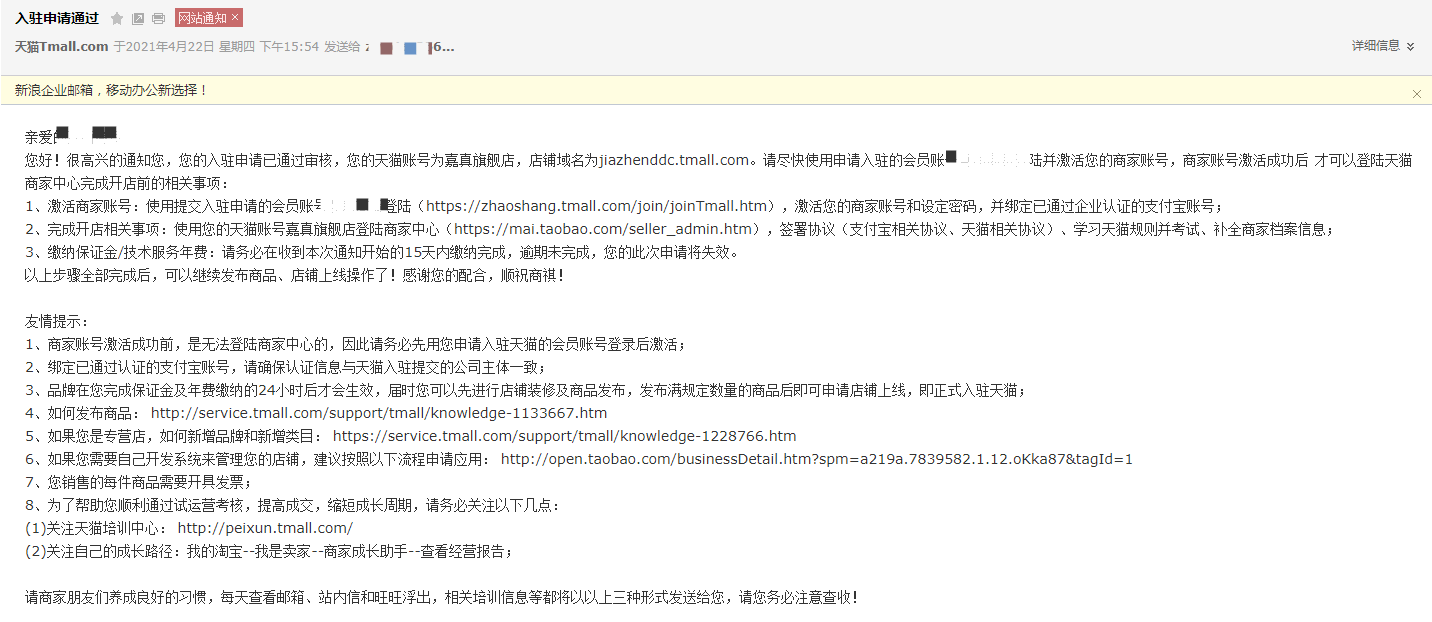Image resolution: width=1432 pixels, height=622 pixels.
Task: Print this email using the printer icon
Action: [159, 19]
